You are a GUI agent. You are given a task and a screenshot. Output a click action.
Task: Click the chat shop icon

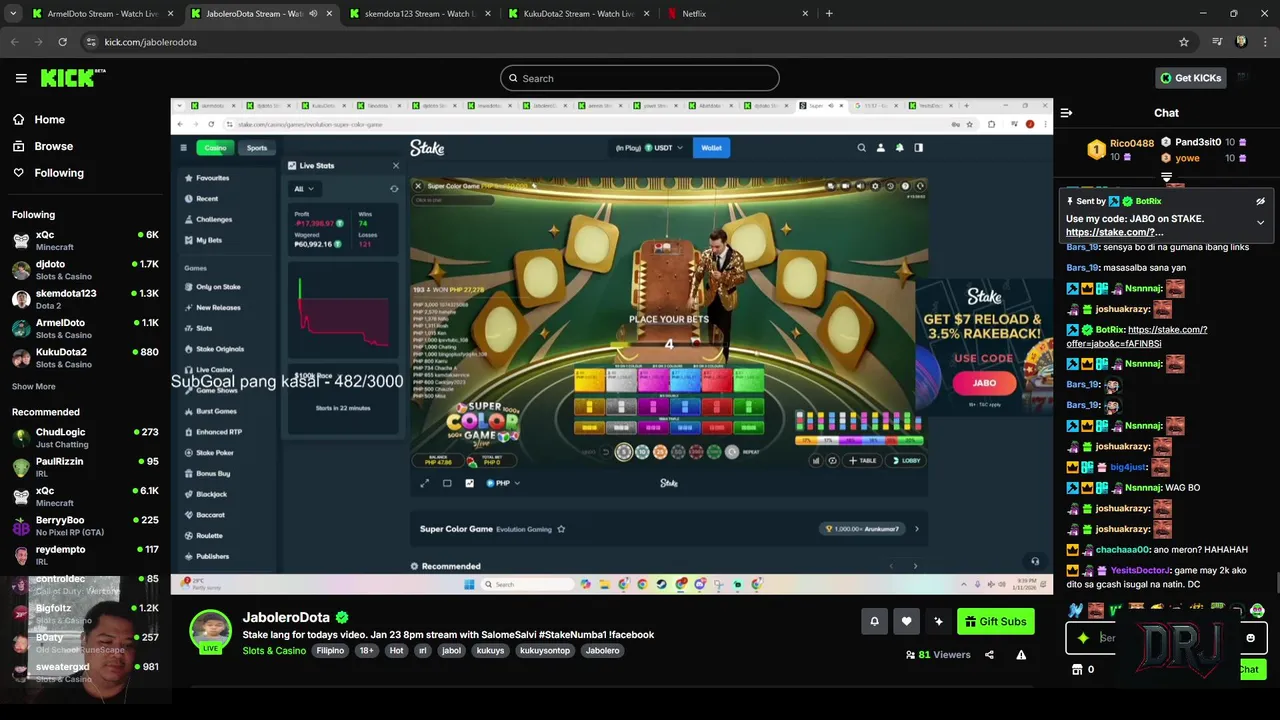(x=1077, y=670)
